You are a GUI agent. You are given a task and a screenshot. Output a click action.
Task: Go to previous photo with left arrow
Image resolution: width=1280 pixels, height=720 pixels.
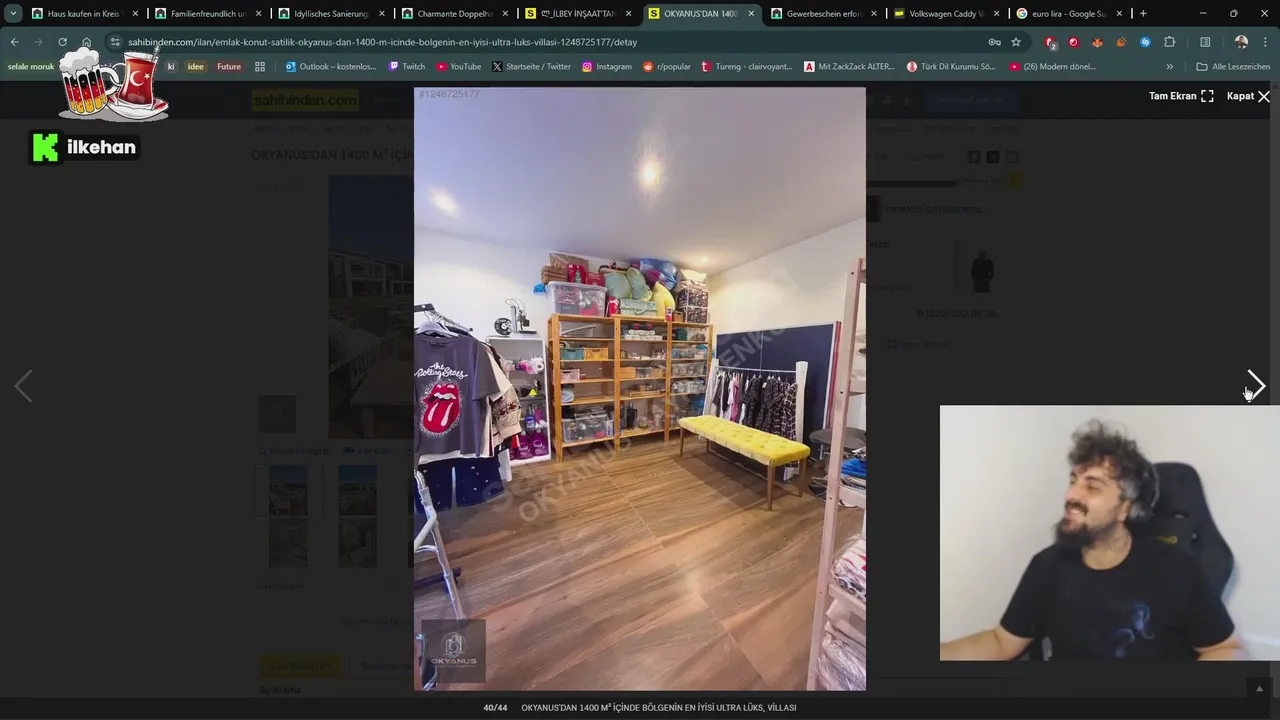(23, 385)
